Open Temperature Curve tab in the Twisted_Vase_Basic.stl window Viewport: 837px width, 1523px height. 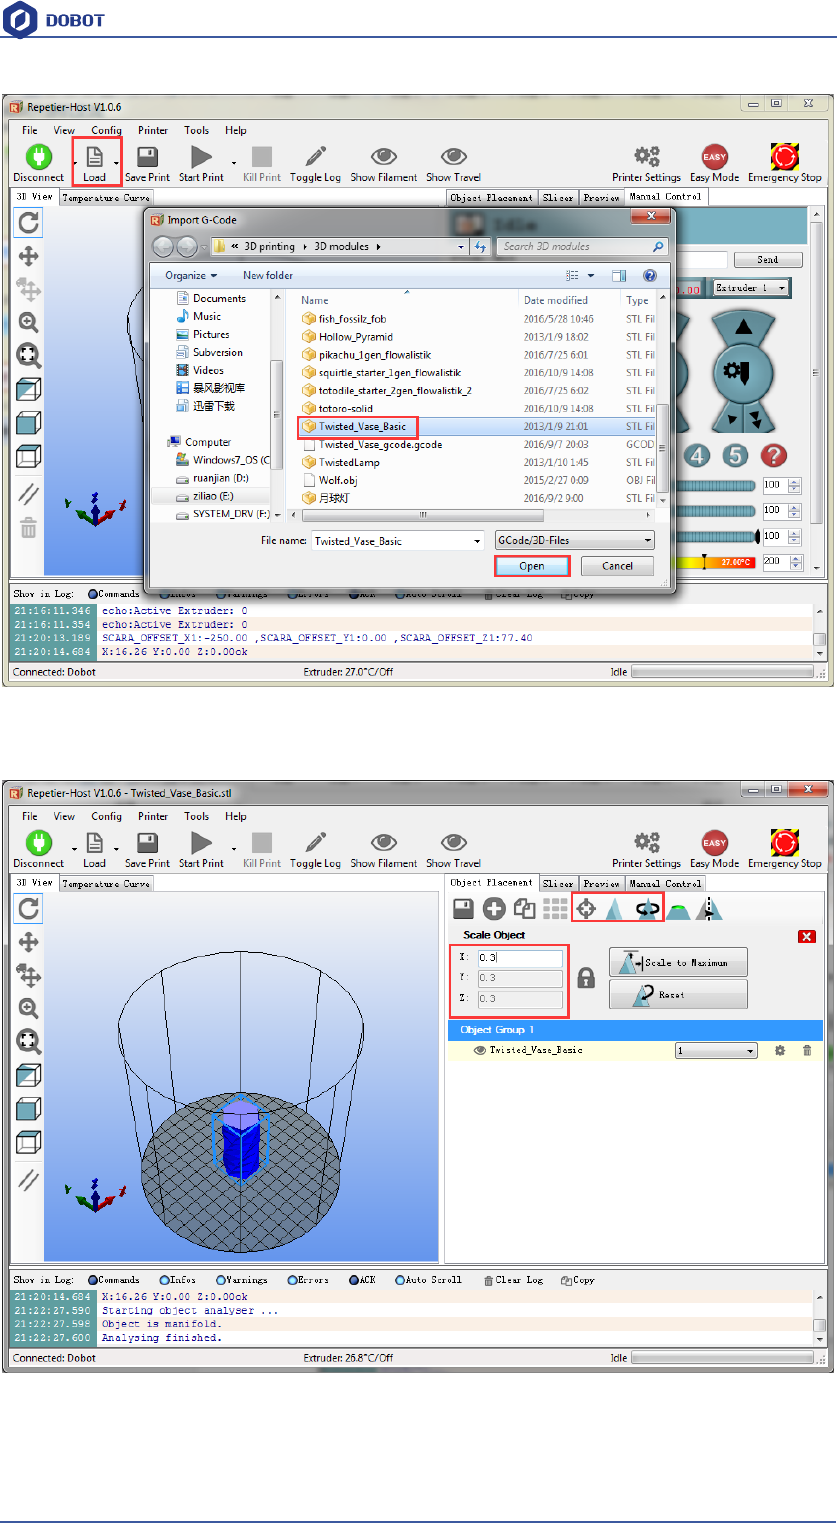coord(106,884)
